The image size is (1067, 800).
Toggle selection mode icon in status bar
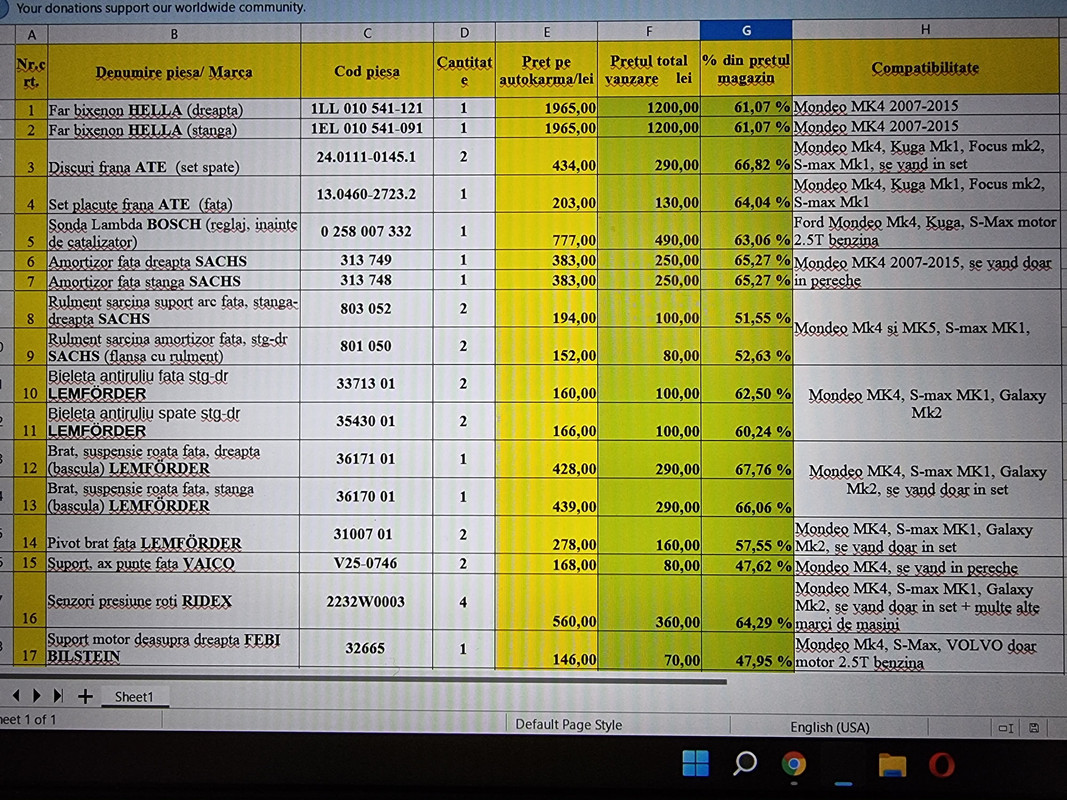1006,728
